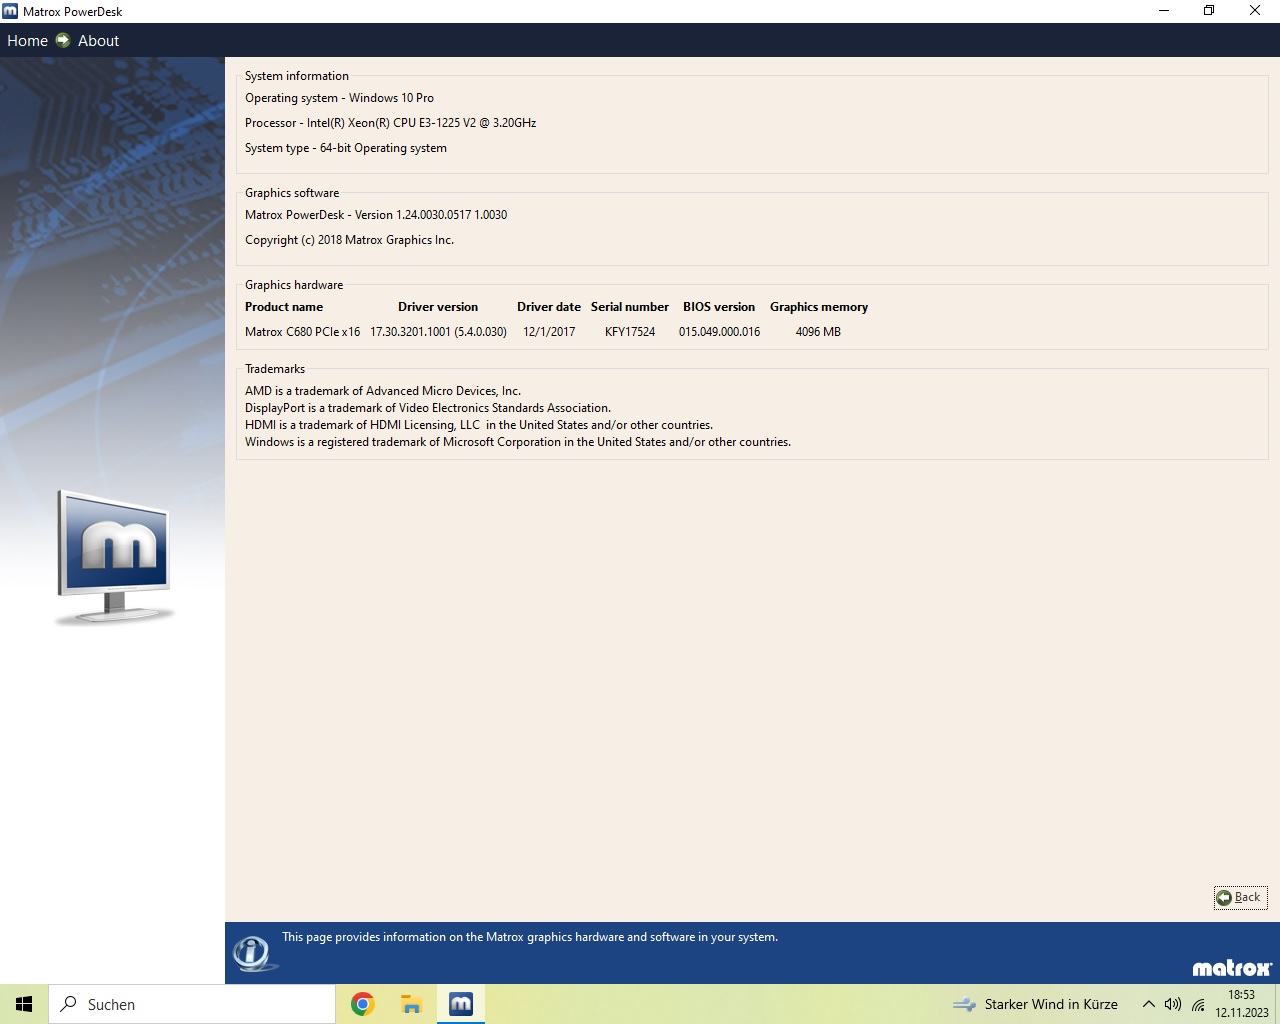
Task: Click the 'This page provides information' help text
Action: click(x=530, y=937)
